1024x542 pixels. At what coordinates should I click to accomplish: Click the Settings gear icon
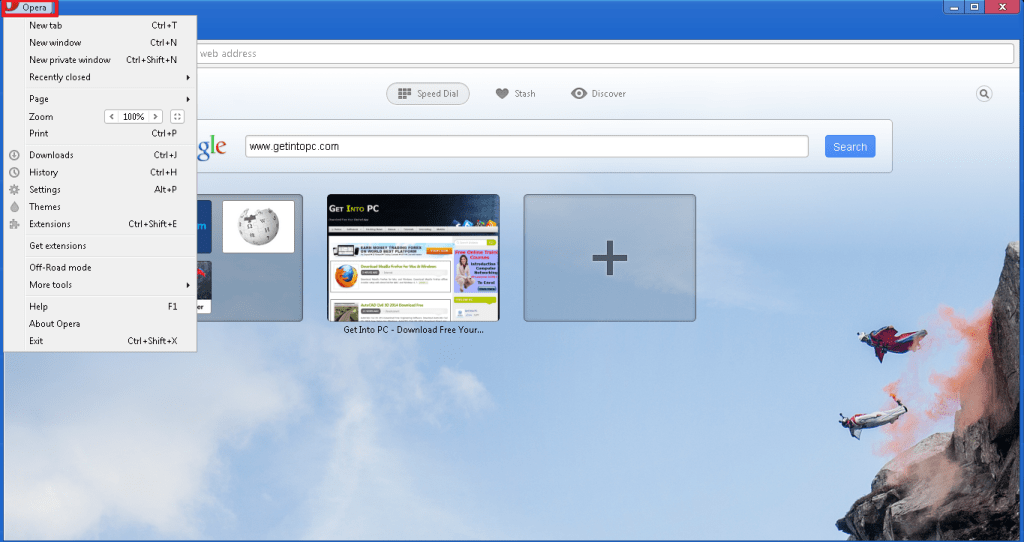14,189
